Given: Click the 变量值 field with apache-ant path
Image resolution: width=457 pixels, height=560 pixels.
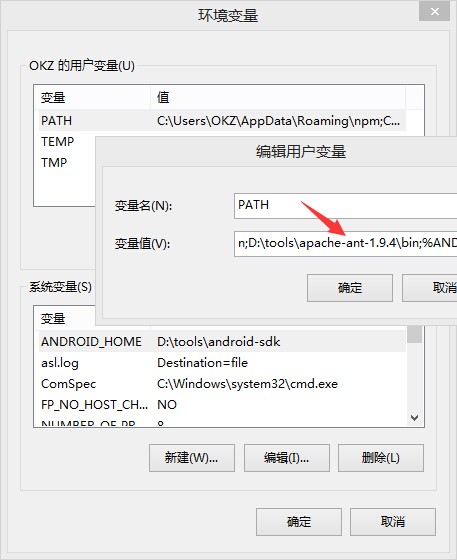Looking at the screenshot, I should click(345, 244).
